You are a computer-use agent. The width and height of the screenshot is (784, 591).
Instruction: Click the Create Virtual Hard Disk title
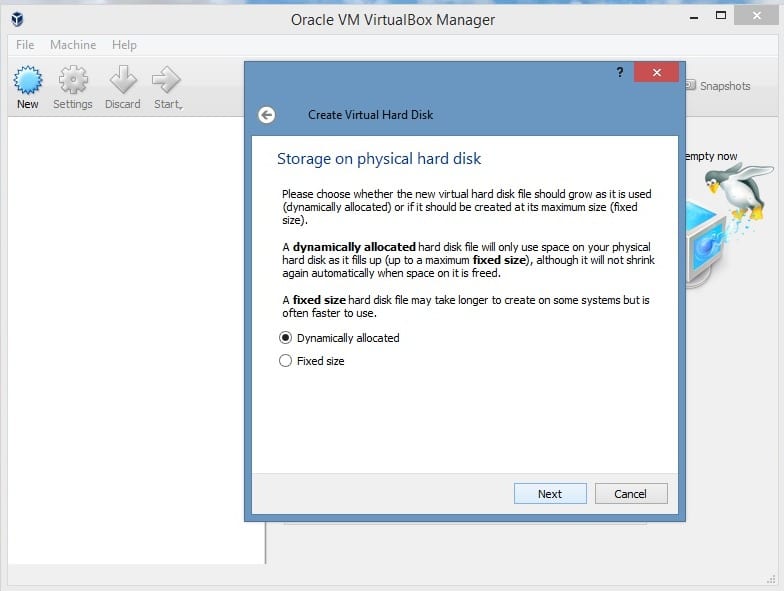tap(370, 115)
